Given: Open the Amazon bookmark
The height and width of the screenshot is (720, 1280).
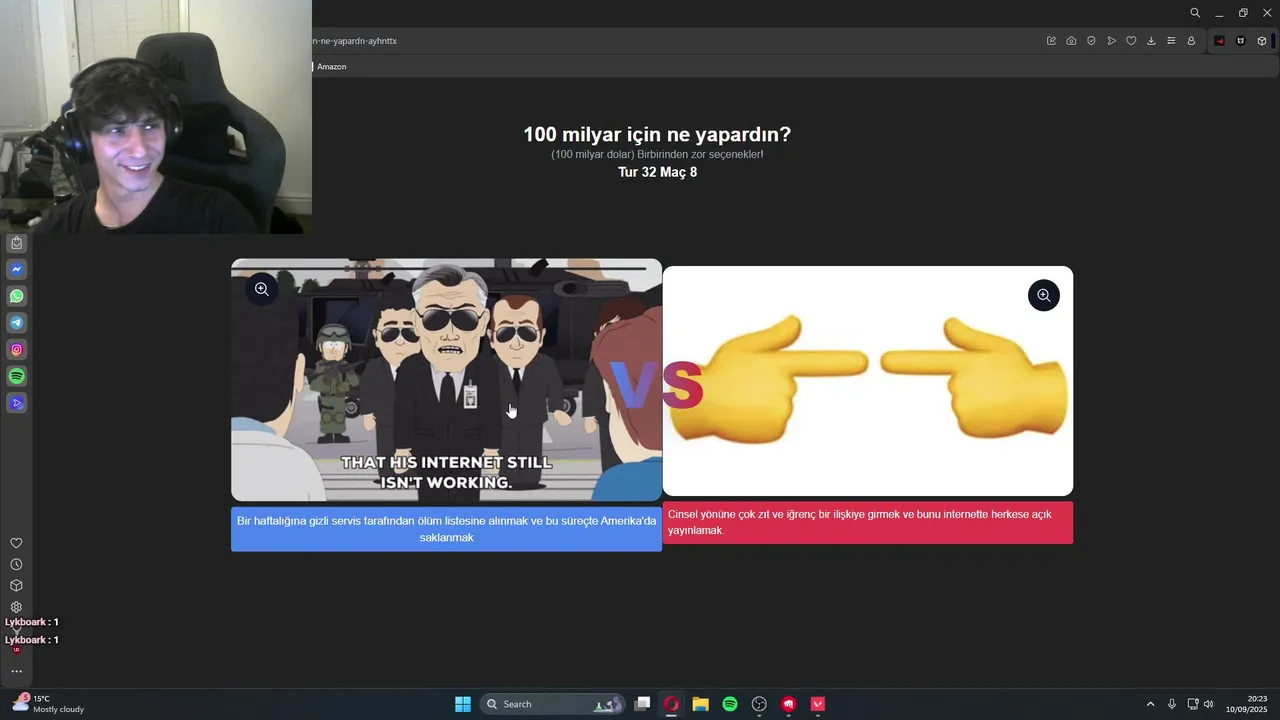Looking at the screenshot, I should pyautogui.click(x=330, y=67).
